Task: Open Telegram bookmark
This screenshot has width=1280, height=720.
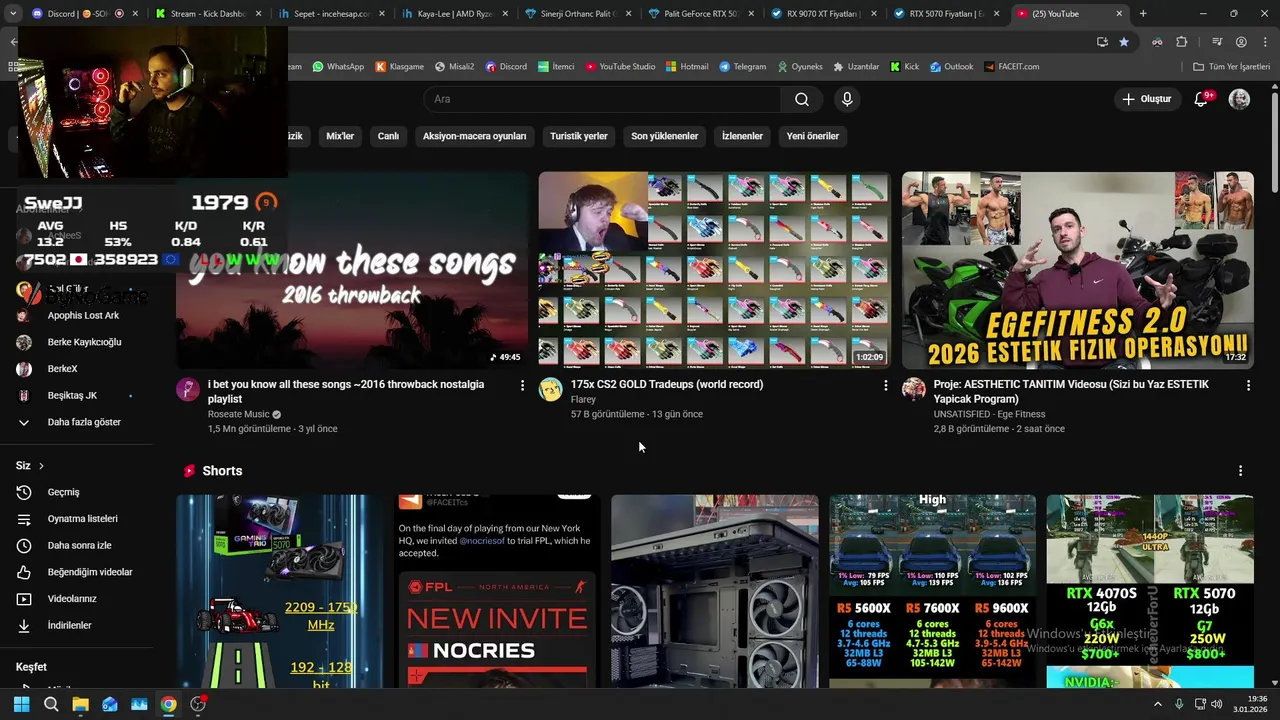Action: (742, 67)
